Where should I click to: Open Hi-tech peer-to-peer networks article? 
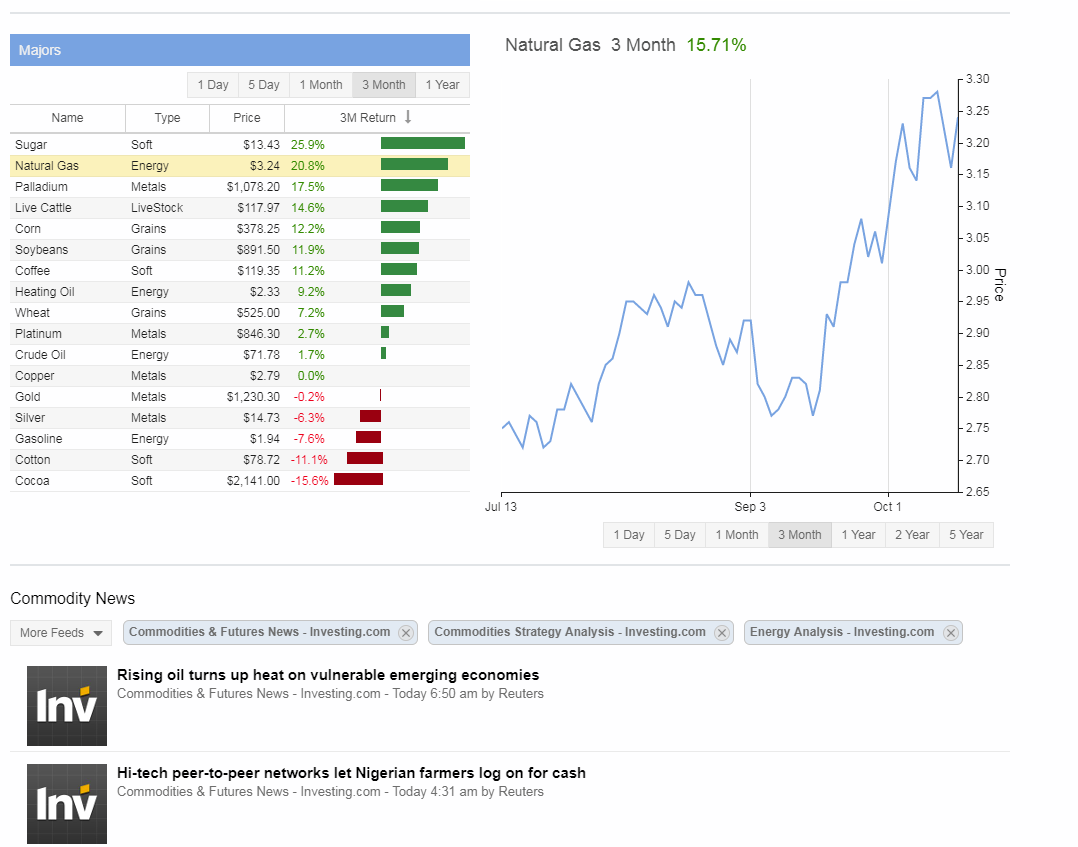tap(351, 773)
